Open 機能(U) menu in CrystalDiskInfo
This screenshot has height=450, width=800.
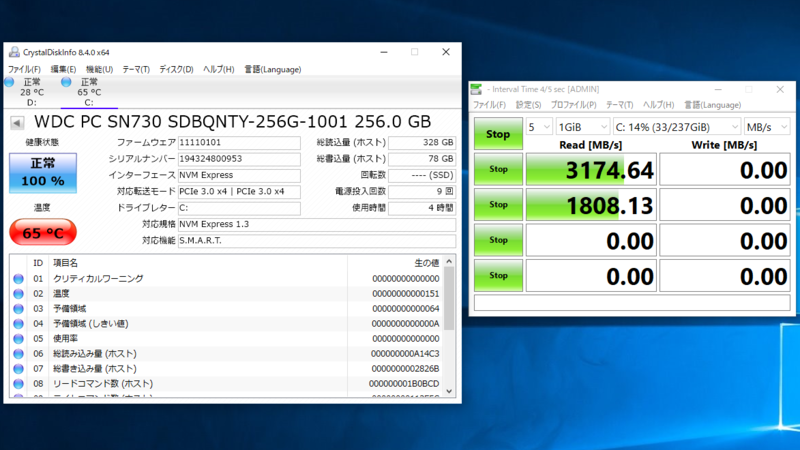click(x=99, y=69)
